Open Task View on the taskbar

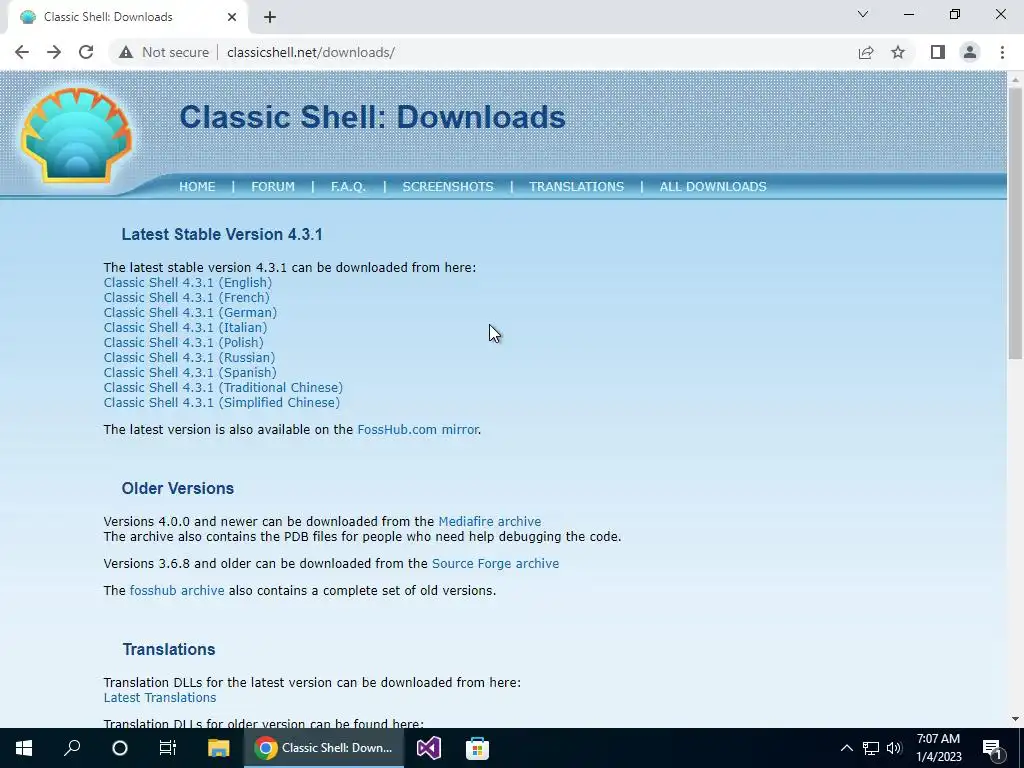point(168,748)
